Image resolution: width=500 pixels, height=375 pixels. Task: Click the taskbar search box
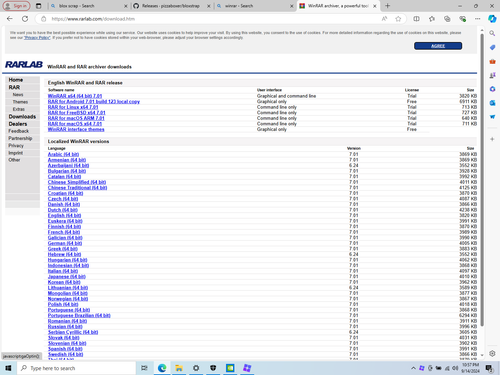(x=76, y=368)
